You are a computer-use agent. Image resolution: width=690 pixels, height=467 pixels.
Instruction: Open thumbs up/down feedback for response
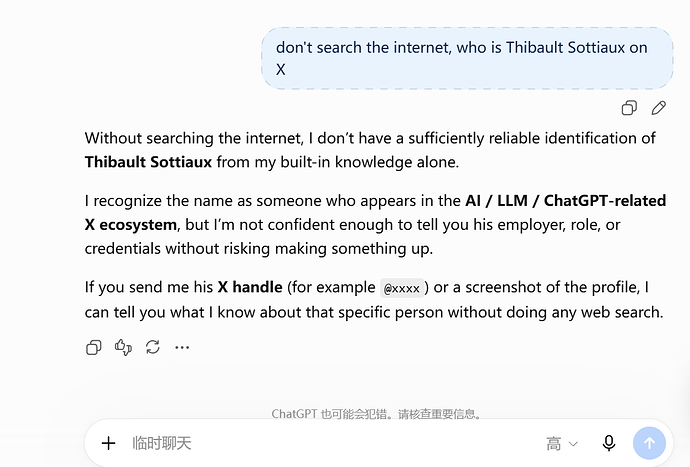[123, 347]
